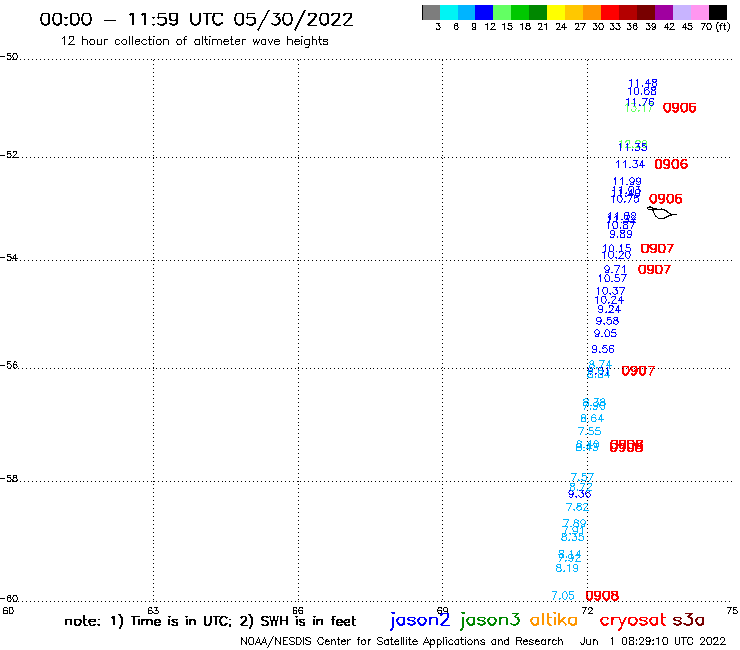Click the 0908 time label beside 7.05
The height and width of the screenshot is (650, 740).
(602, 596)
